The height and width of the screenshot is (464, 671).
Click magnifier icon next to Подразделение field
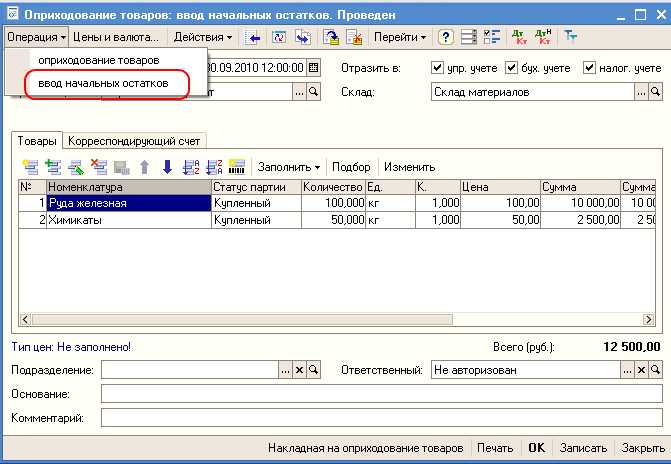point(313,370)
